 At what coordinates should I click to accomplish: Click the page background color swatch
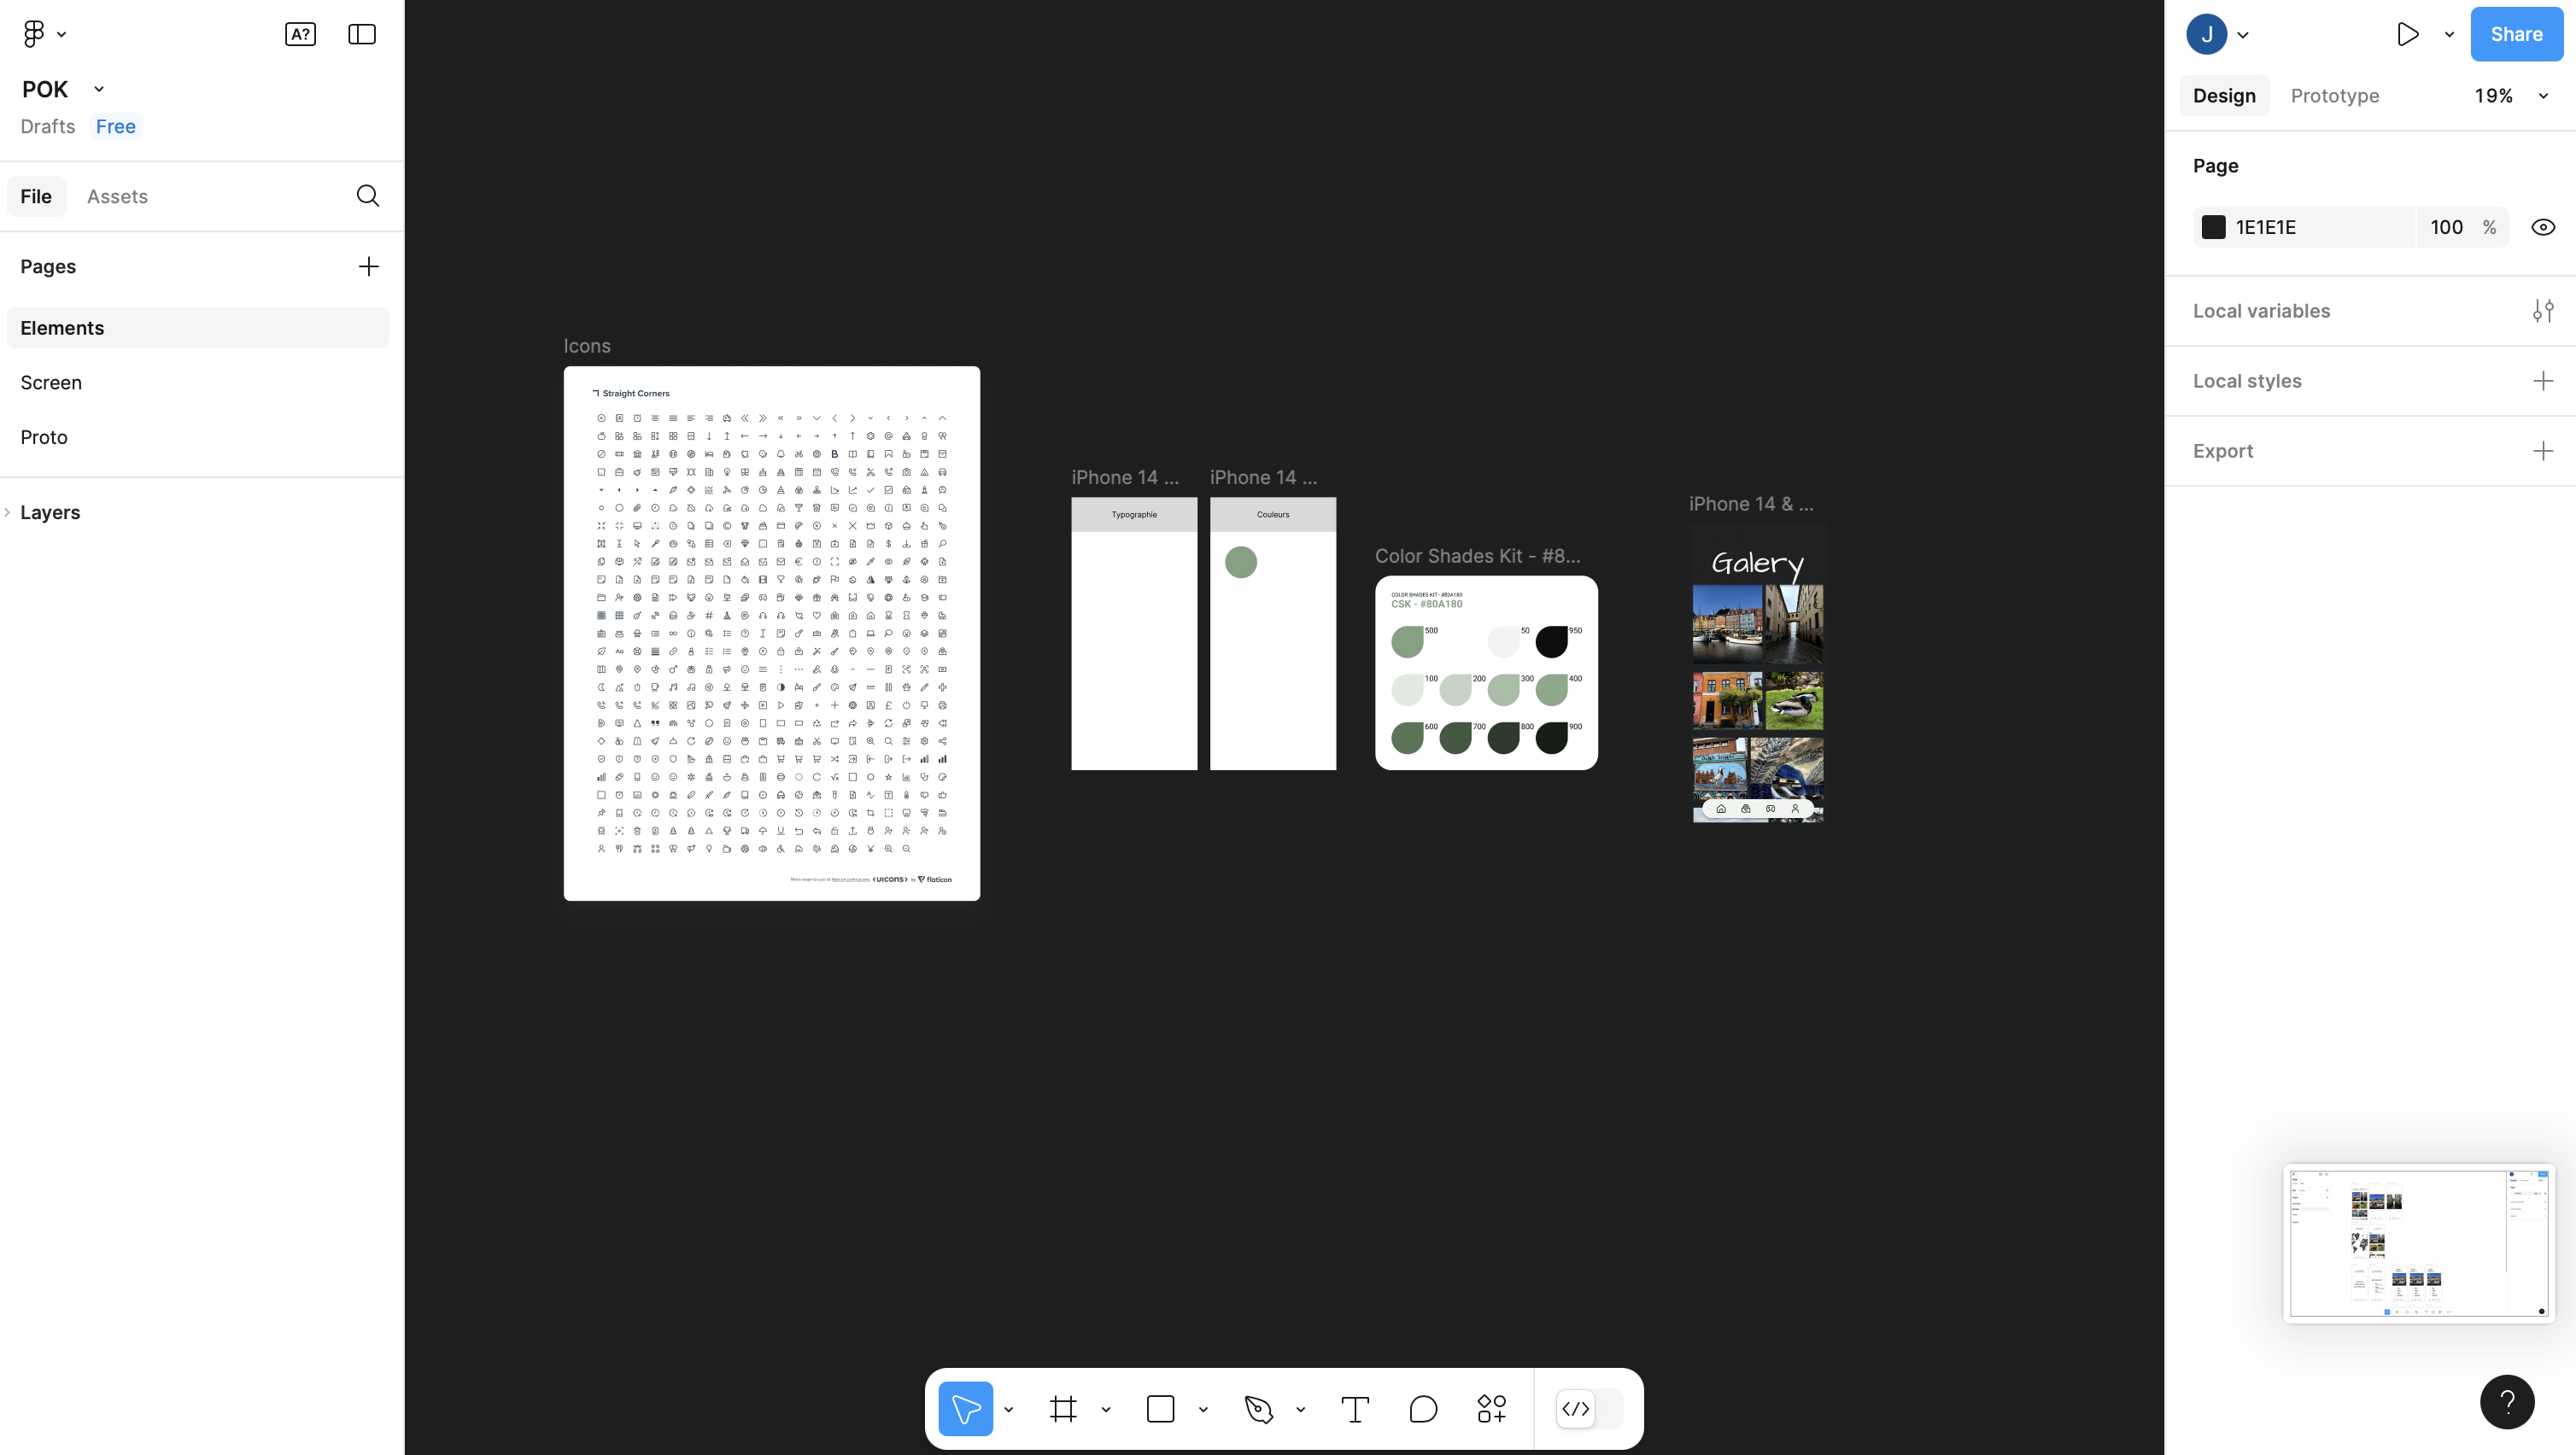click(x=2213, y=227)
